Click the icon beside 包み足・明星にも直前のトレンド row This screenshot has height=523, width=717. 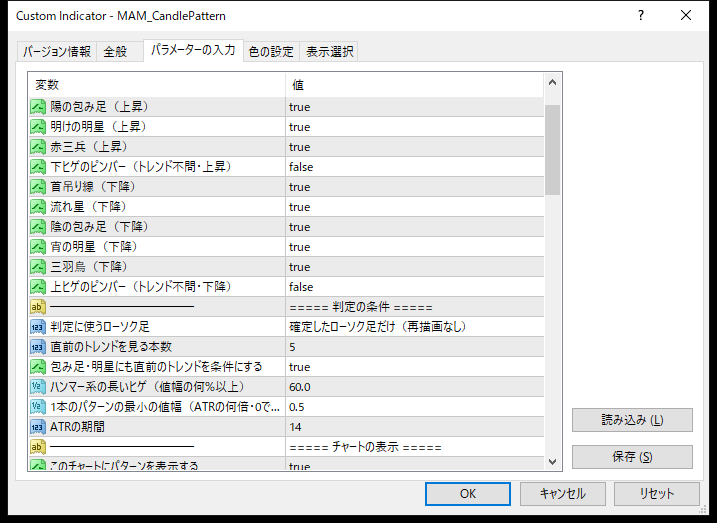coord(38,367)
